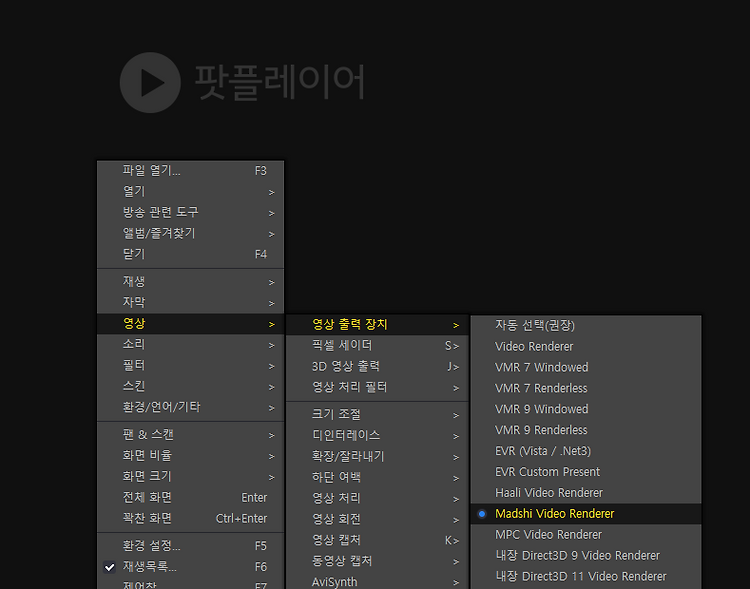Select the highlighted 영상 menu item
This screenshot has width=750, height=589.
click(190, 324)
